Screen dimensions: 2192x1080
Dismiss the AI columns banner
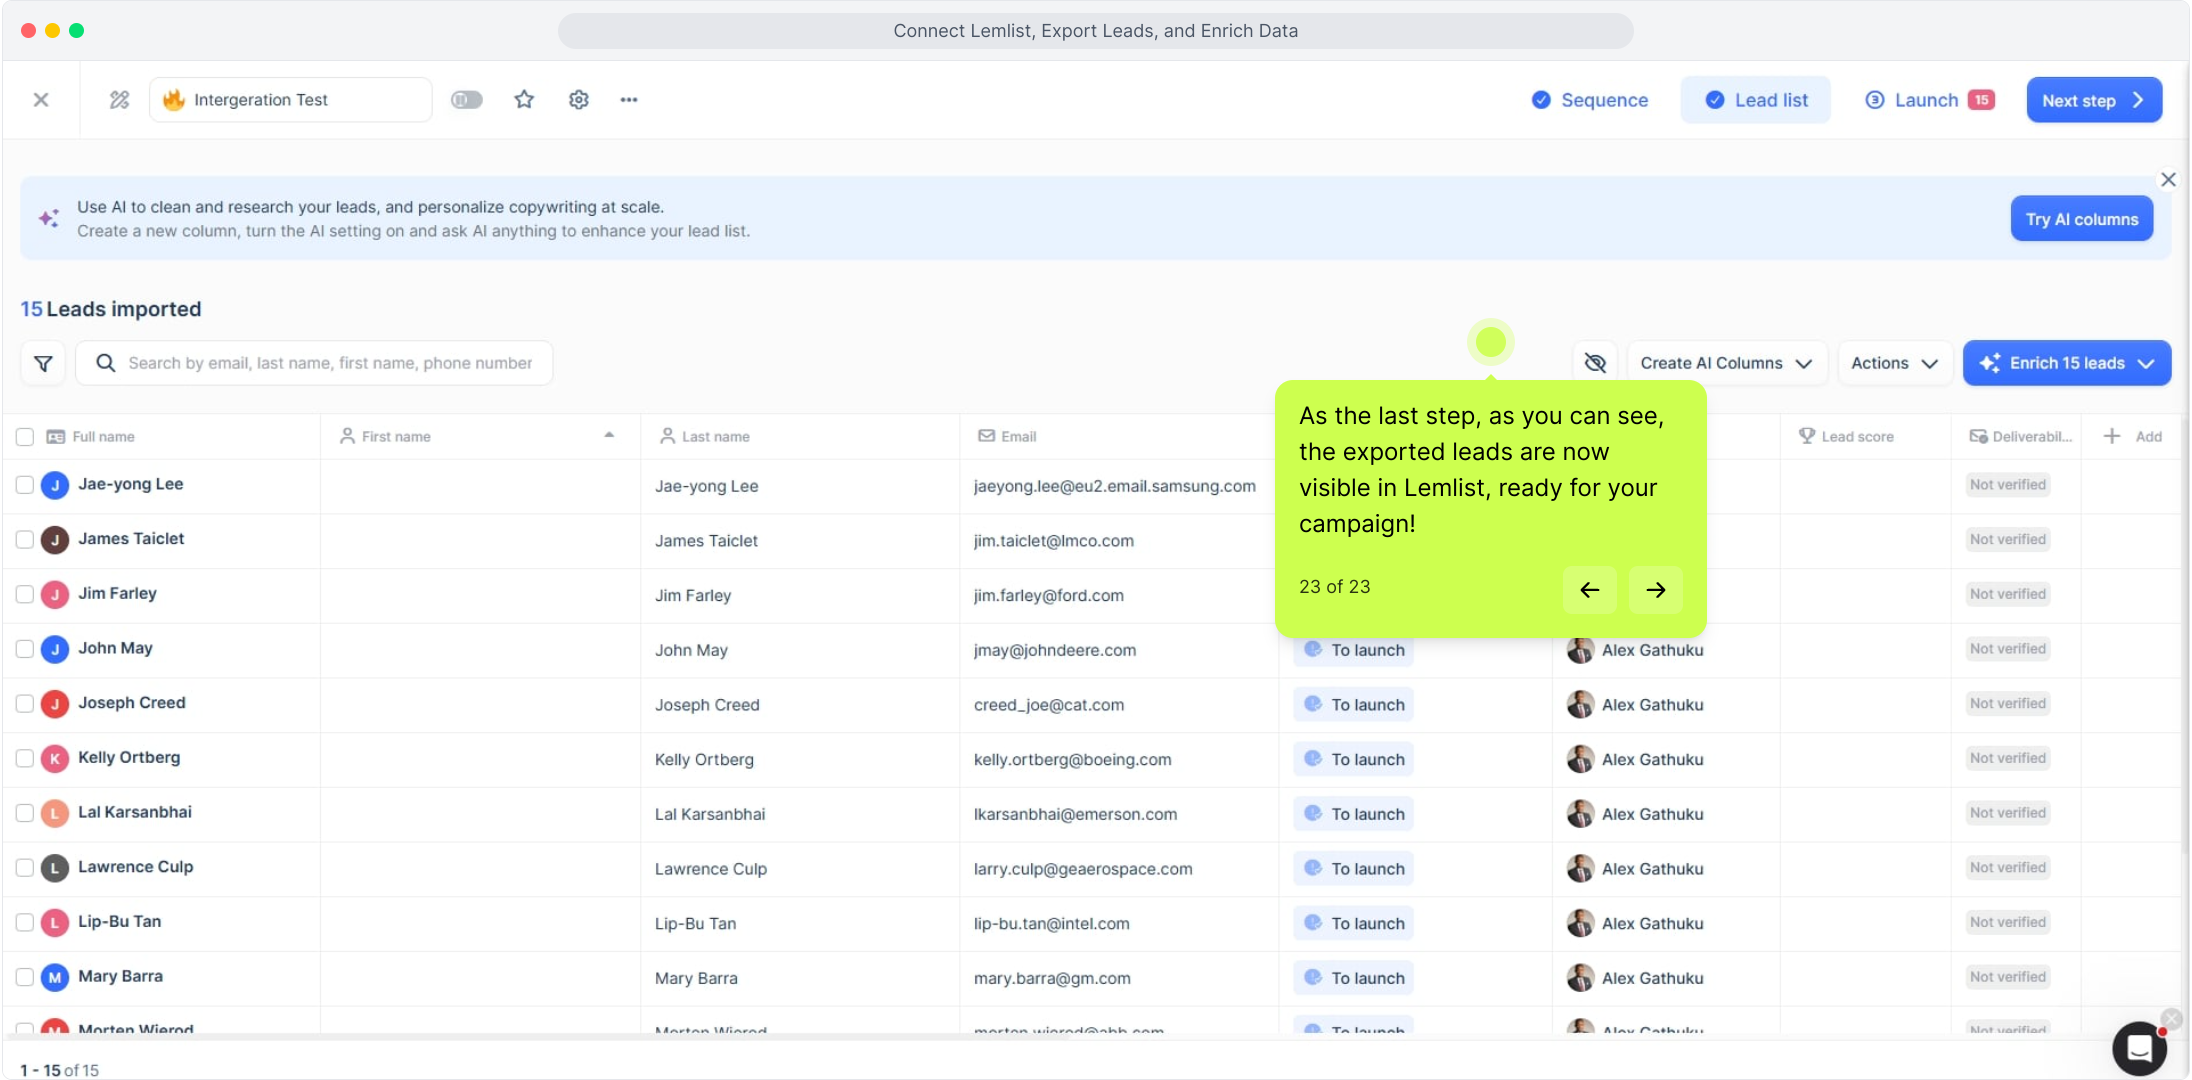[2168, 180]
